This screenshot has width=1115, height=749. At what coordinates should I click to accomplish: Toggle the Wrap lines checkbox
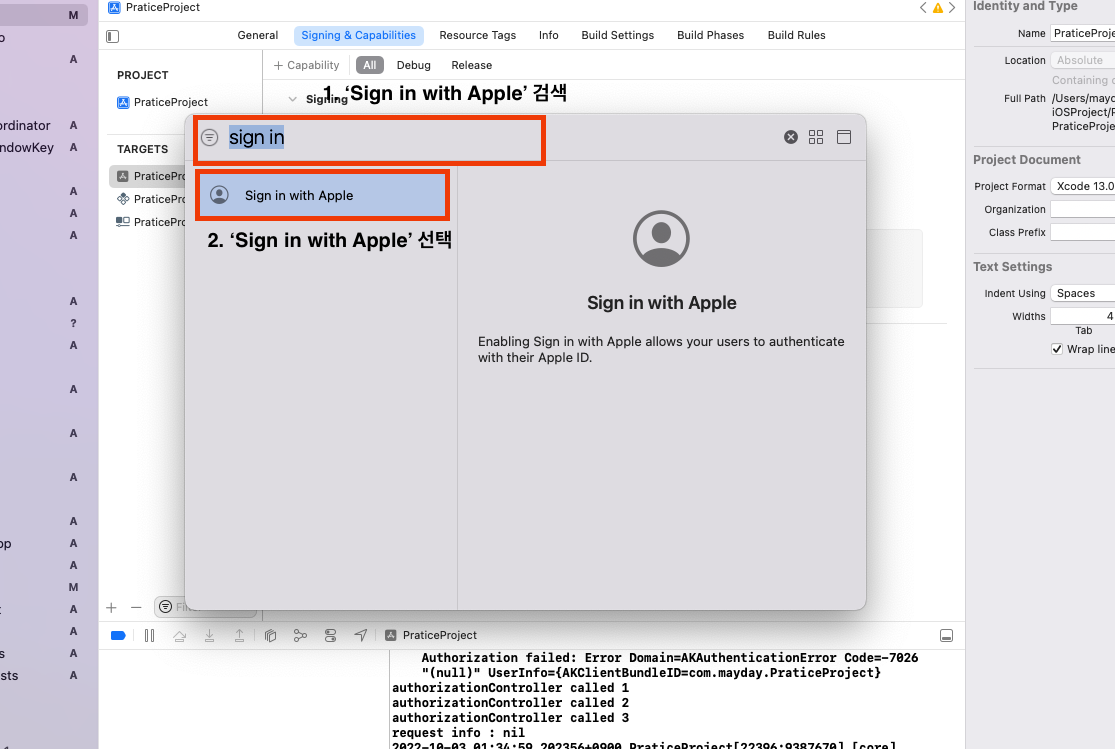pos(1057,349)
